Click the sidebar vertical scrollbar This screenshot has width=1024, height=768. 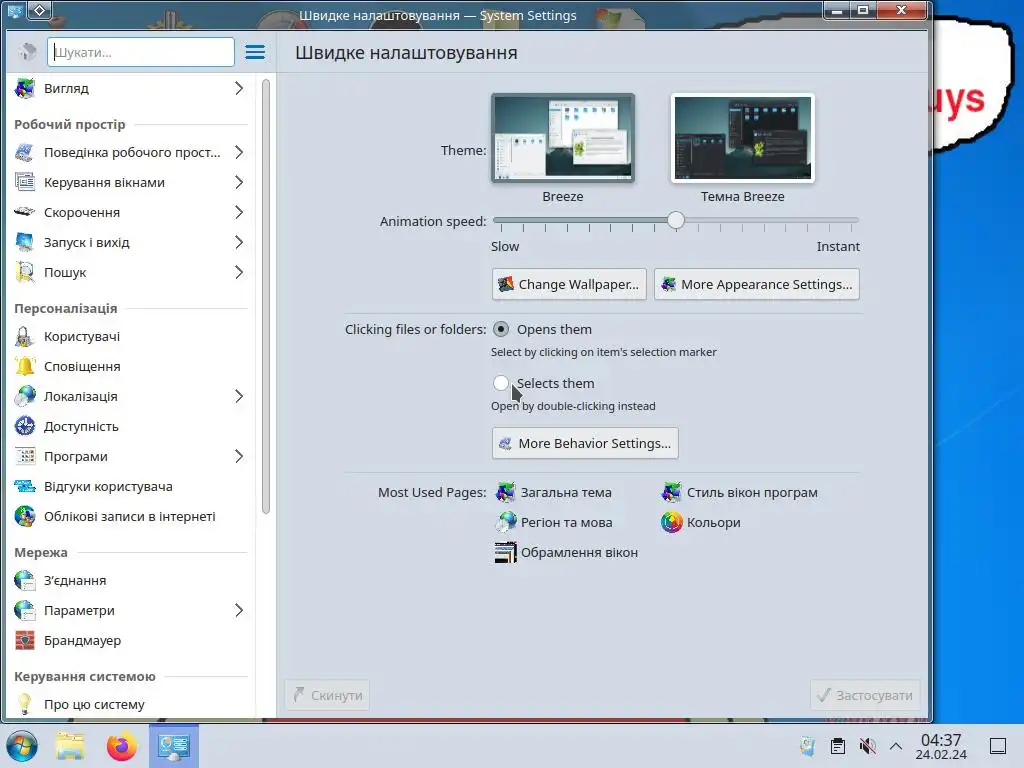[x=266, y=296]
